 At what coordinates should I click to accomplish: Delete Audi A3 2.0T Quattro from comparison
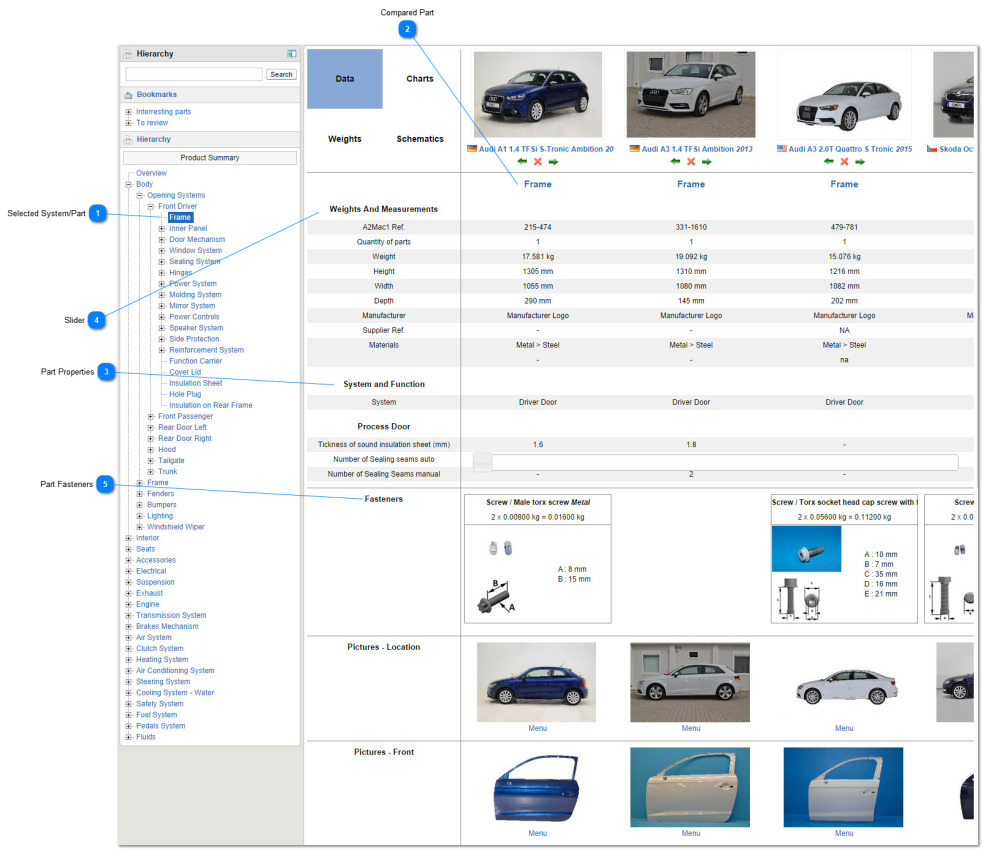click(844, 162)
